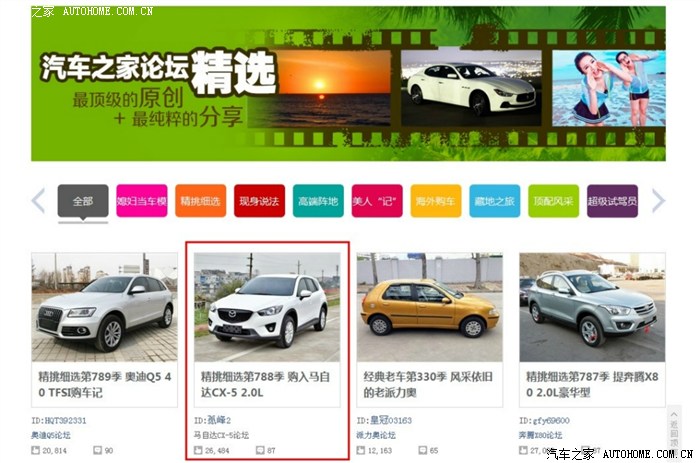
Task: Select the 超级试驾员 purple tab
Action: [x=613, y=201]
